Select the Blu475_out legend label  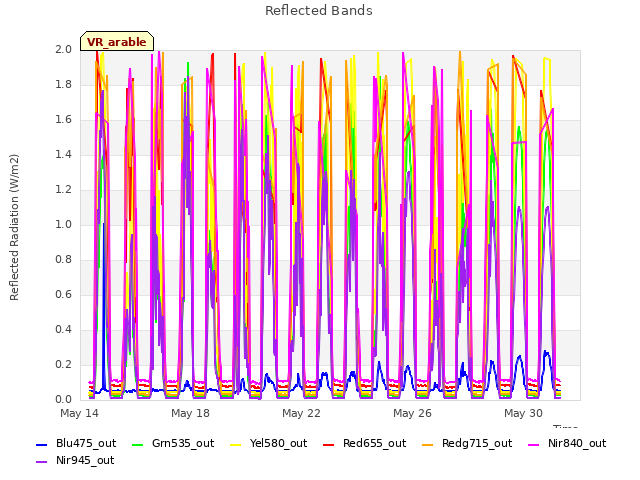[x=86, y=443]
